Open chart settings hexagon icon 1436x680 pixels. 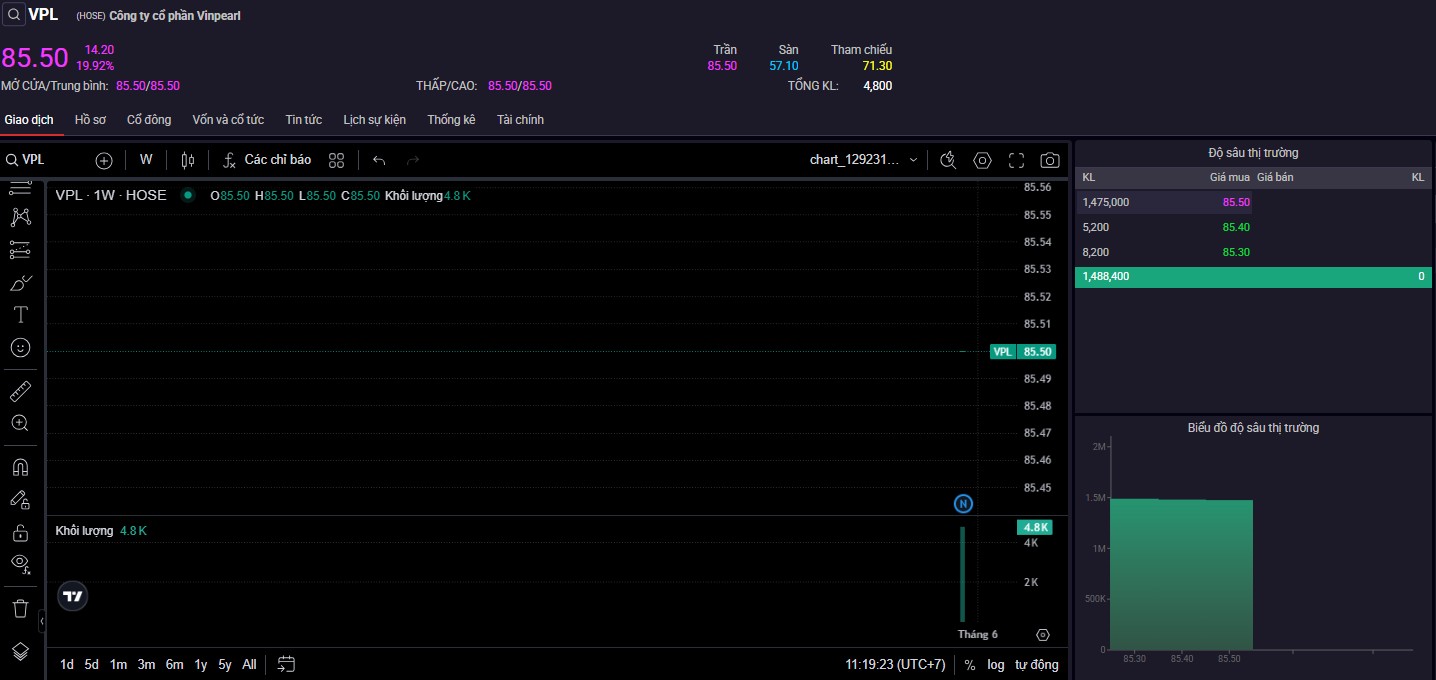[x=982, y=160]
